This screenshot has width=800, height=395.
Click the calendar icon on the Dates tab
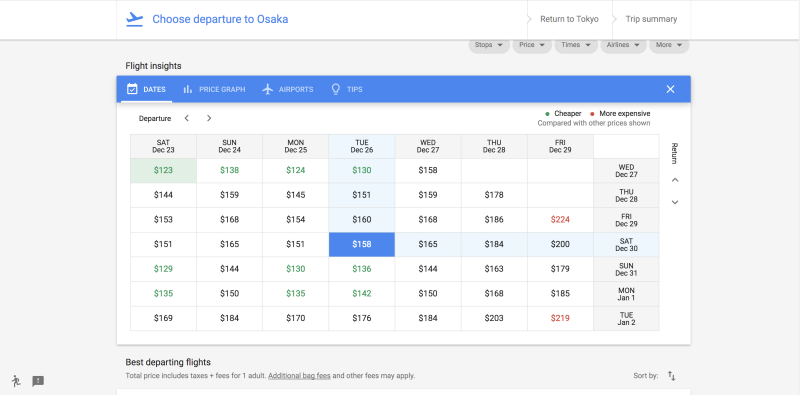pos(132,89)
